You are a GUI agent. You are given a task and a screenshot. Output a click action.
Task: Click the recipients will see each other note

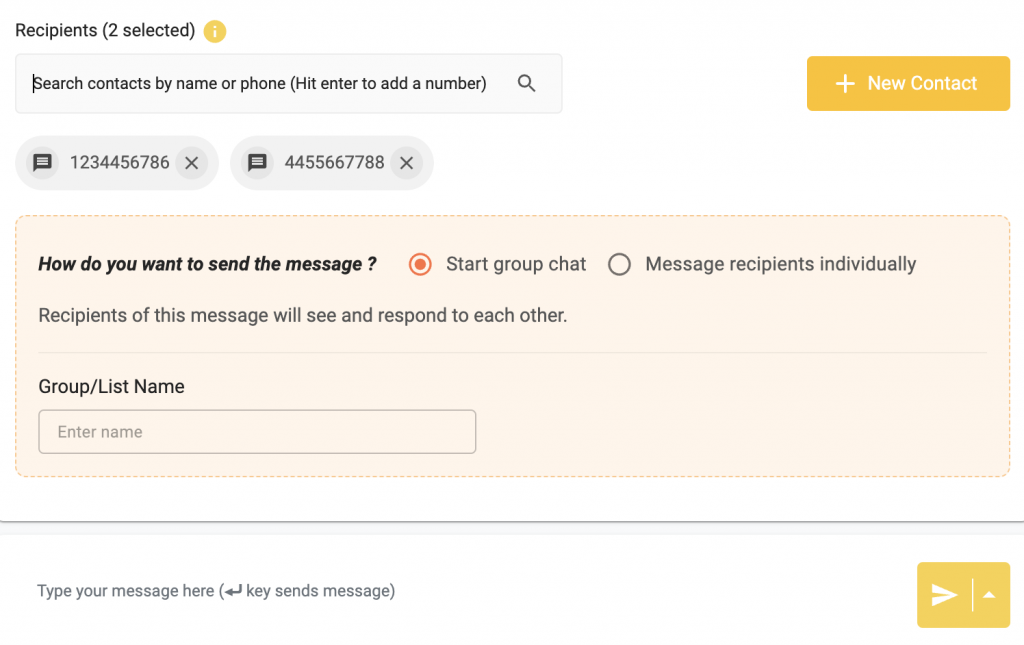(x=303, y=315)
